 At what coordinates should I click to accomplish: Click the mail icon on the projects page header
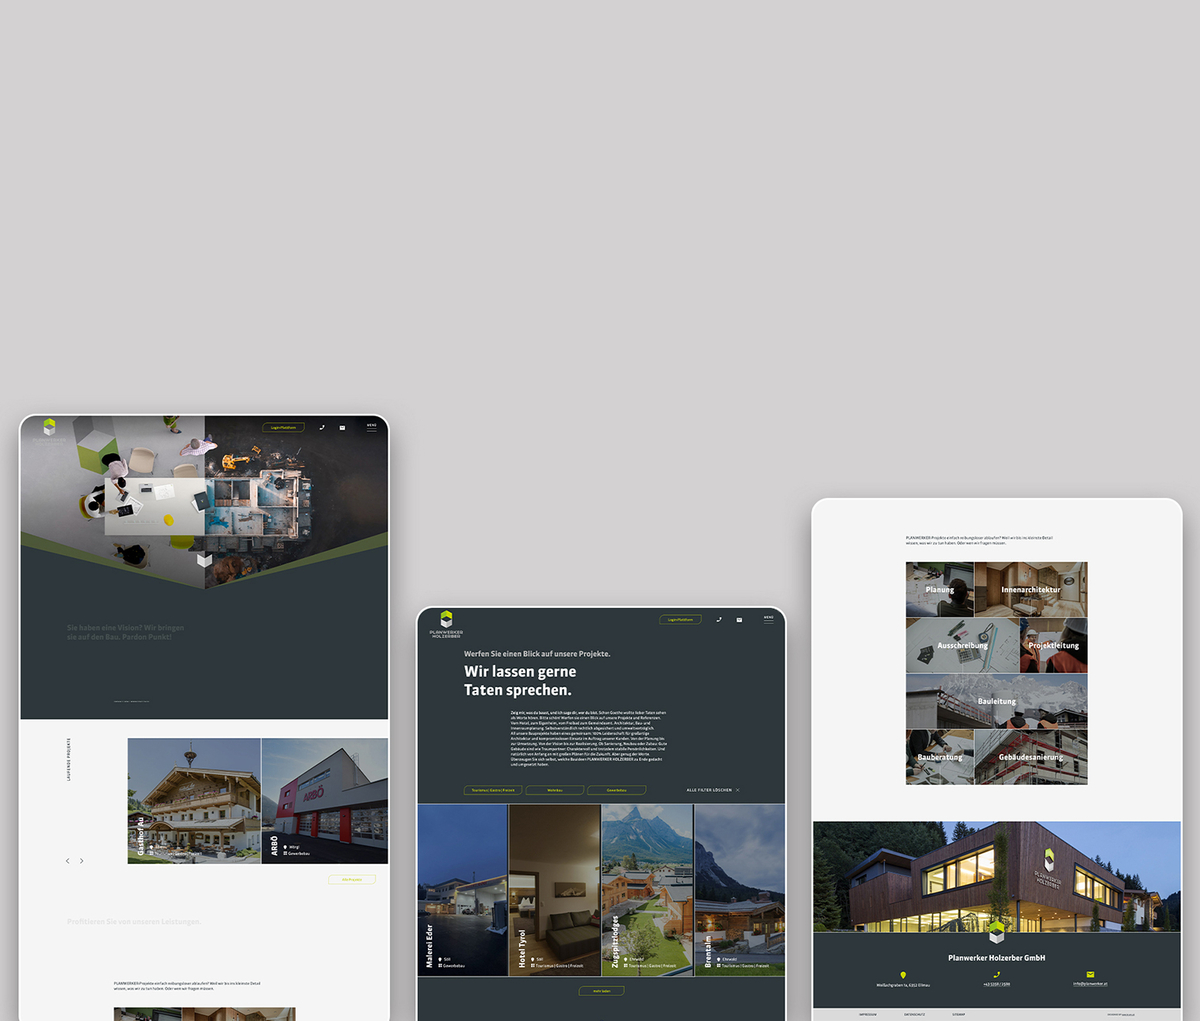click(x=739, y=620)
